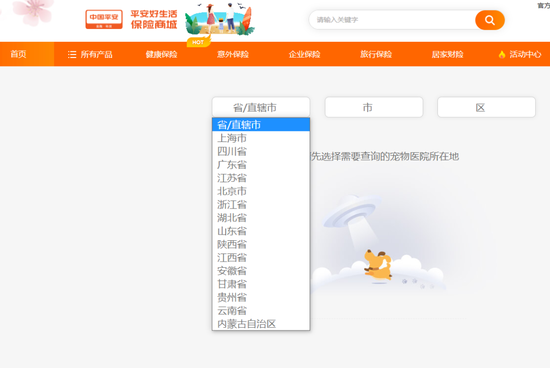This screenshot has height=368, width=550.
Task: Click the keyword search input field
Action: (392, 20)
